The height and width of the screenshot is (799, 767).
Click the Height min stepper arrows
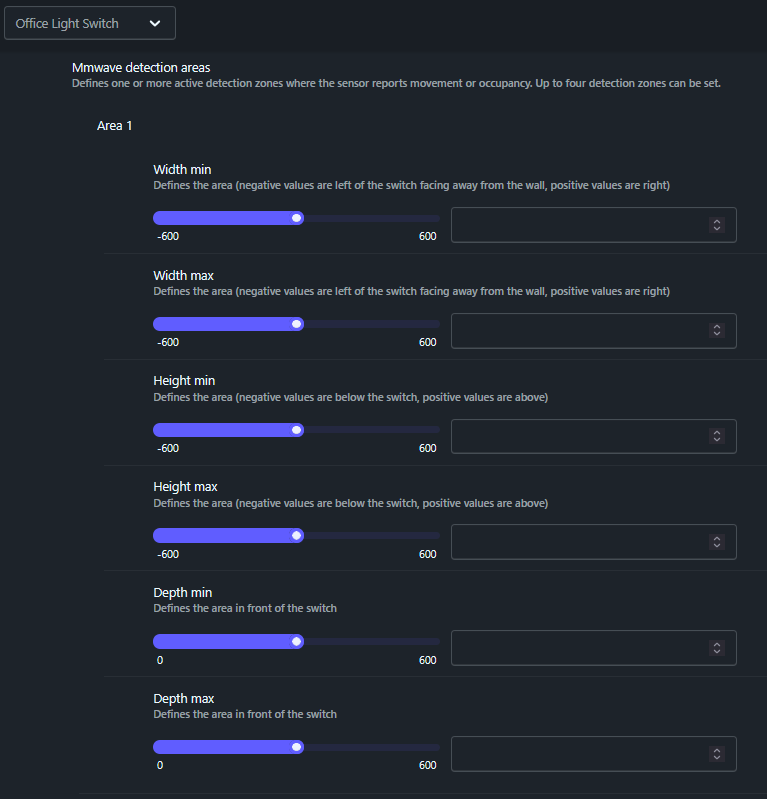716,437
